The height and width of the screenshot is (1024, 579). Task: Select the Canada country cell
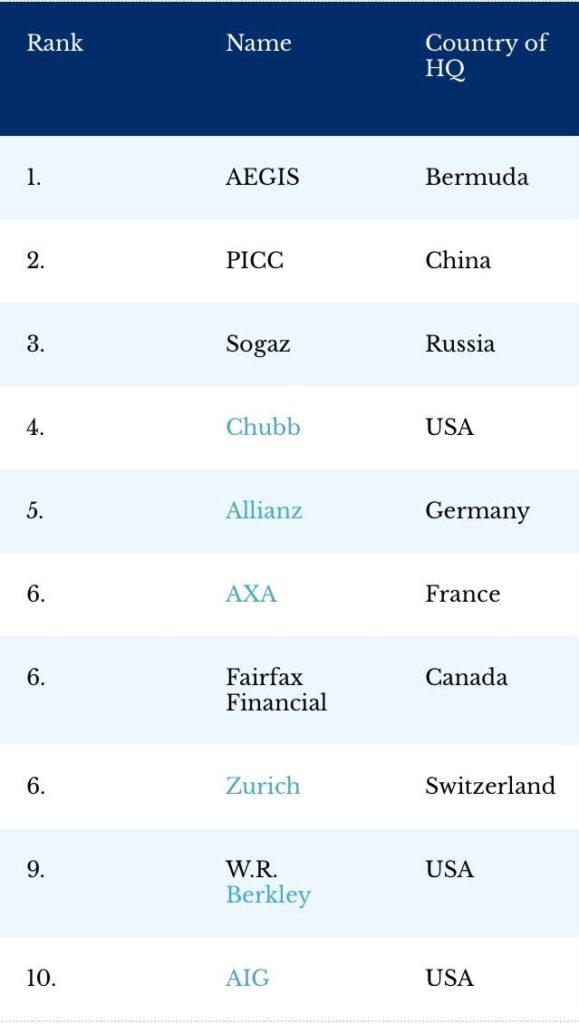(467, 677)
